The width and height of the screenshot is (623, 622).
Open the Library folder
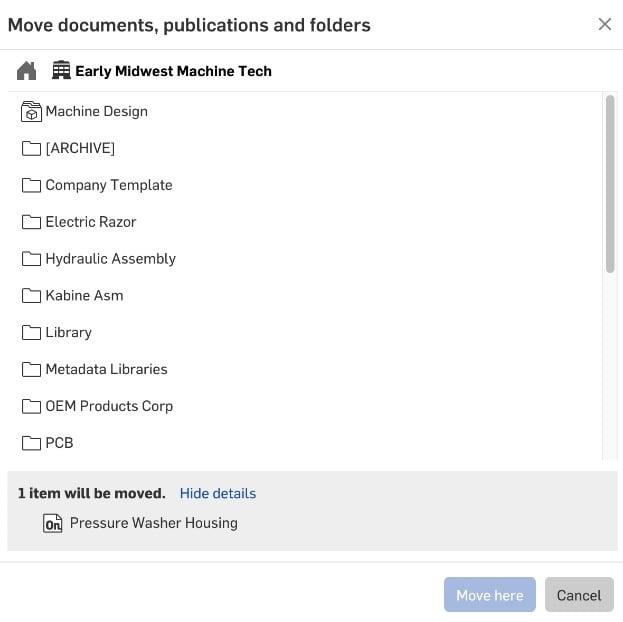(68, 332)
